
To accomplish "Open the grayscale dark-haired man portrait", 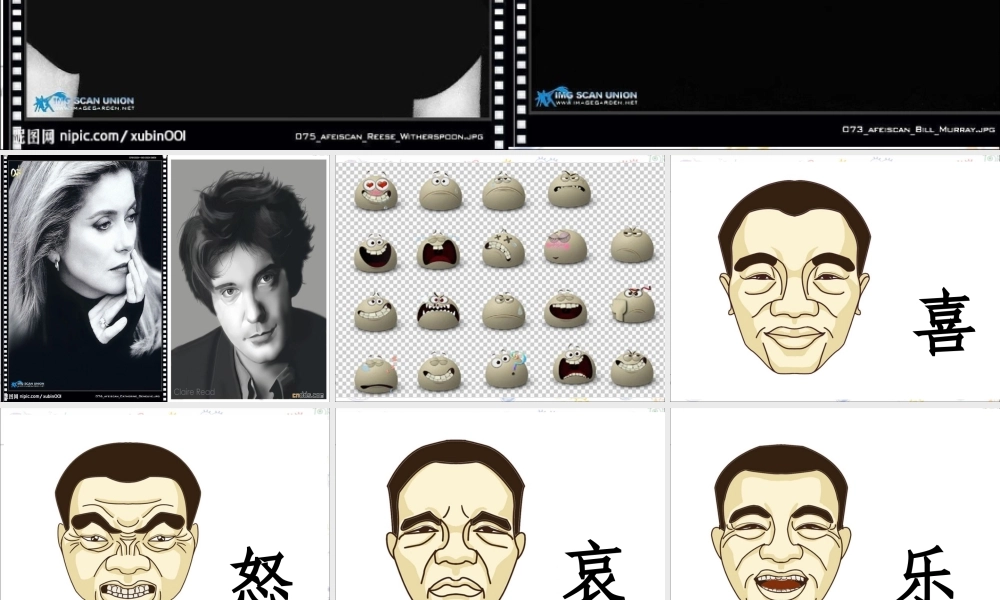I will click(249, 279).
